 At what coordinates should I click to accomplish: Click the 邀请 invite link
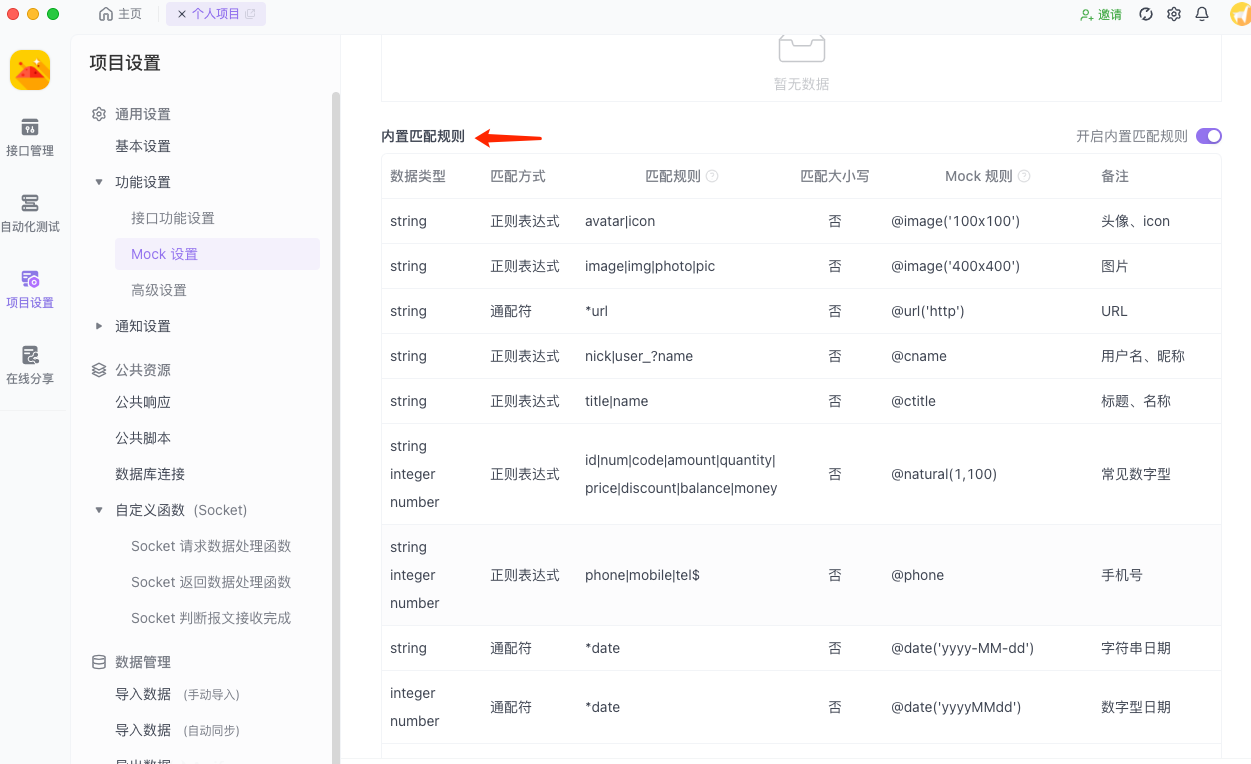(x=1100, y=14)
